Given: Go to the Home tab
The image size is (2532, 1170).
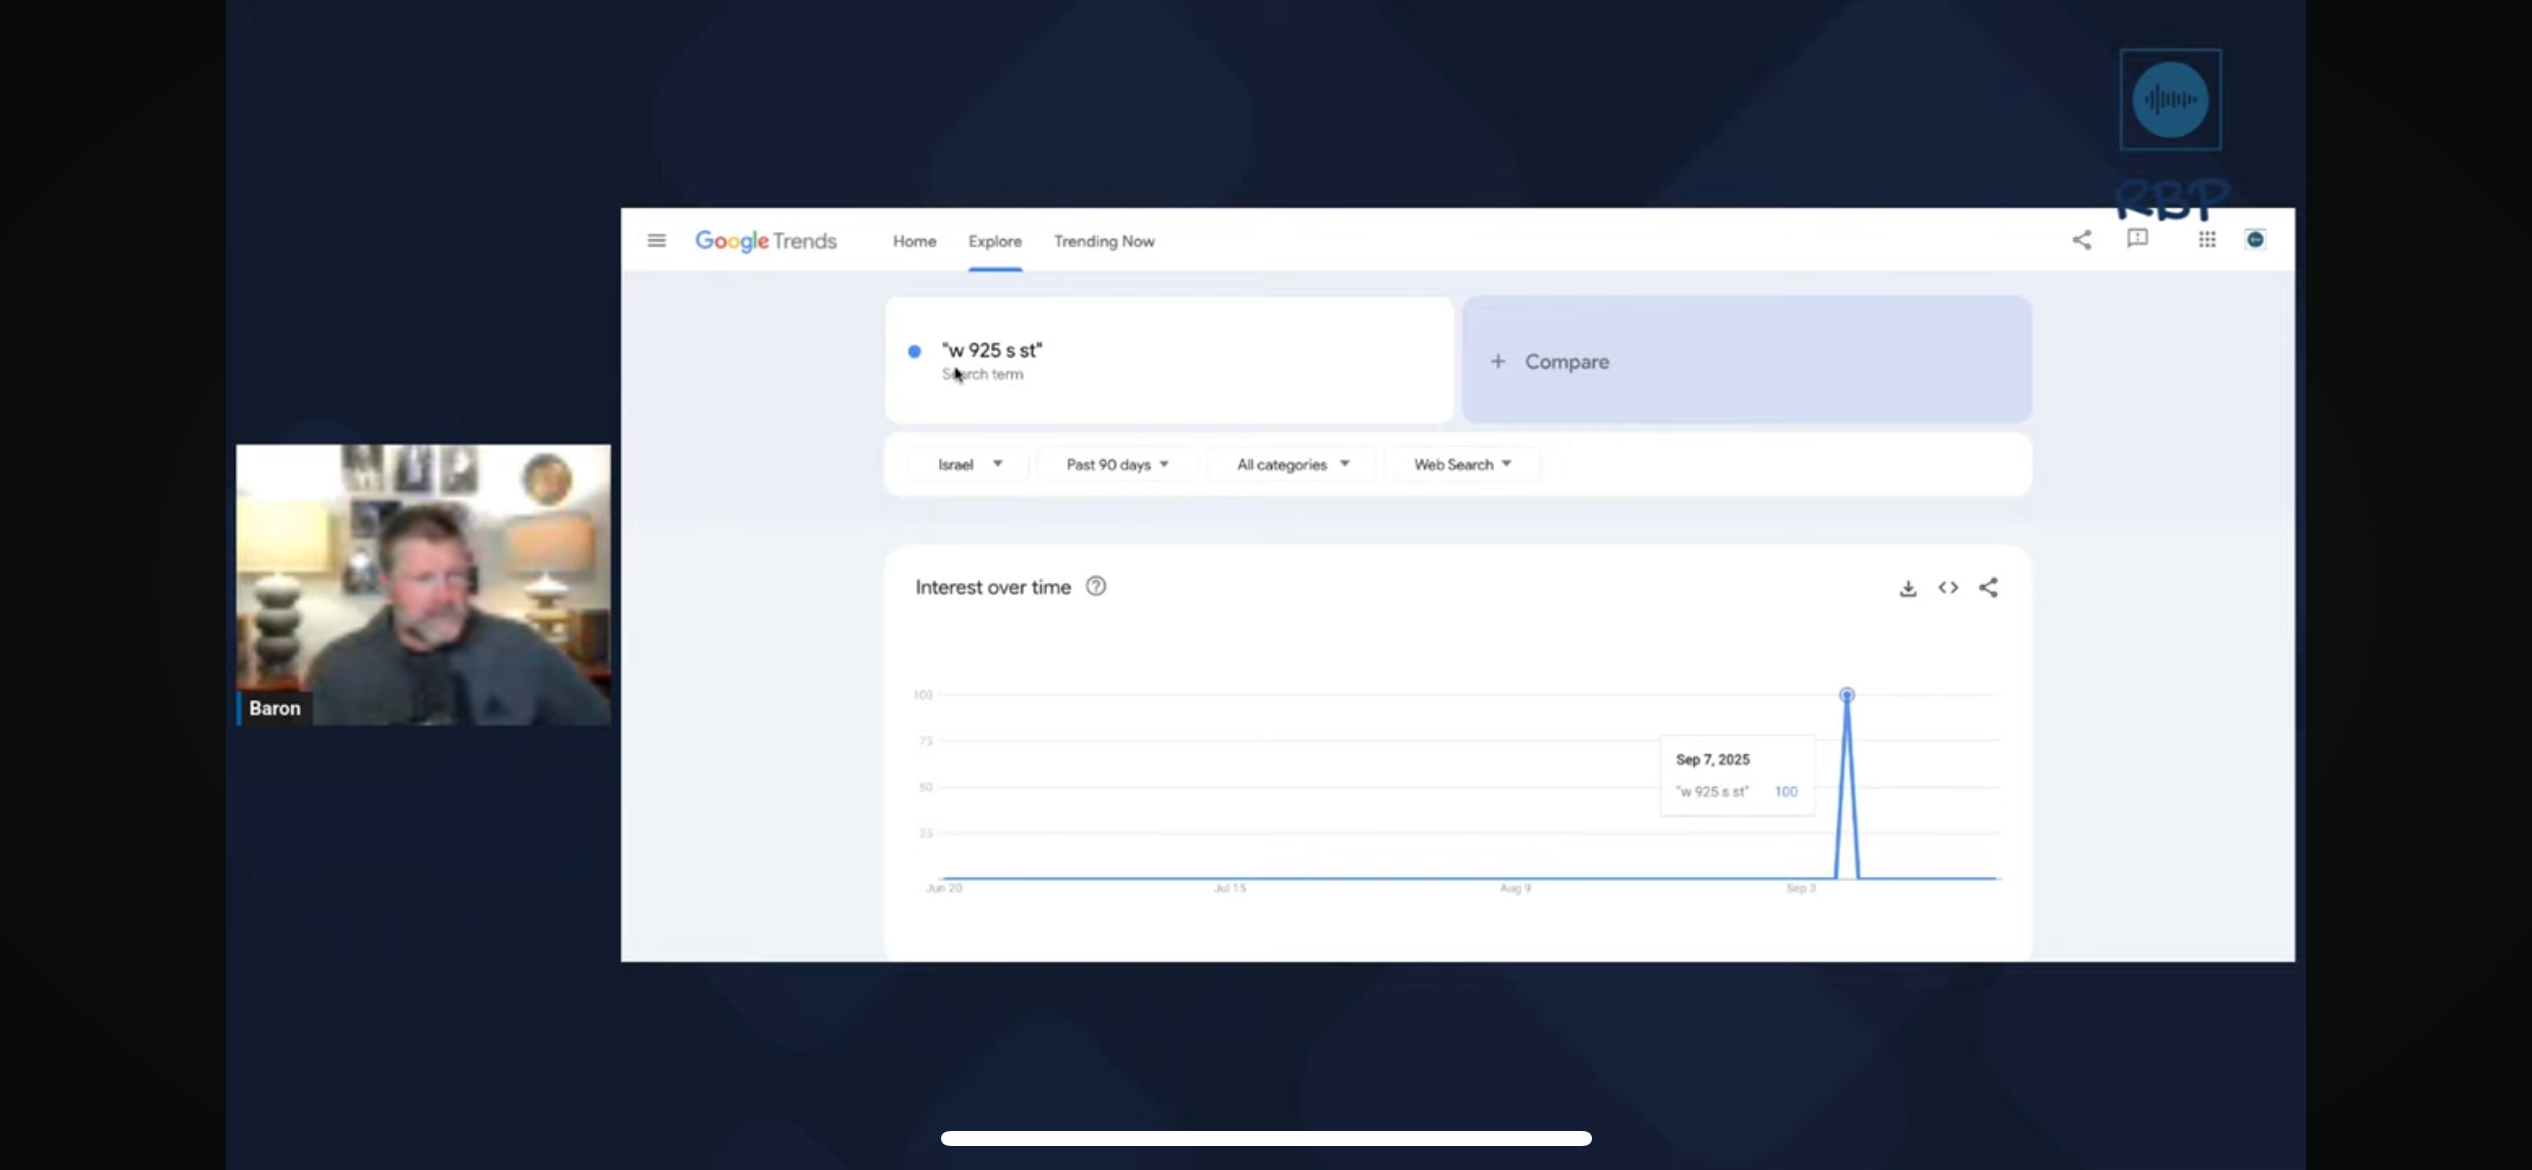Looking at the screenshot, I should coord(914,241).
